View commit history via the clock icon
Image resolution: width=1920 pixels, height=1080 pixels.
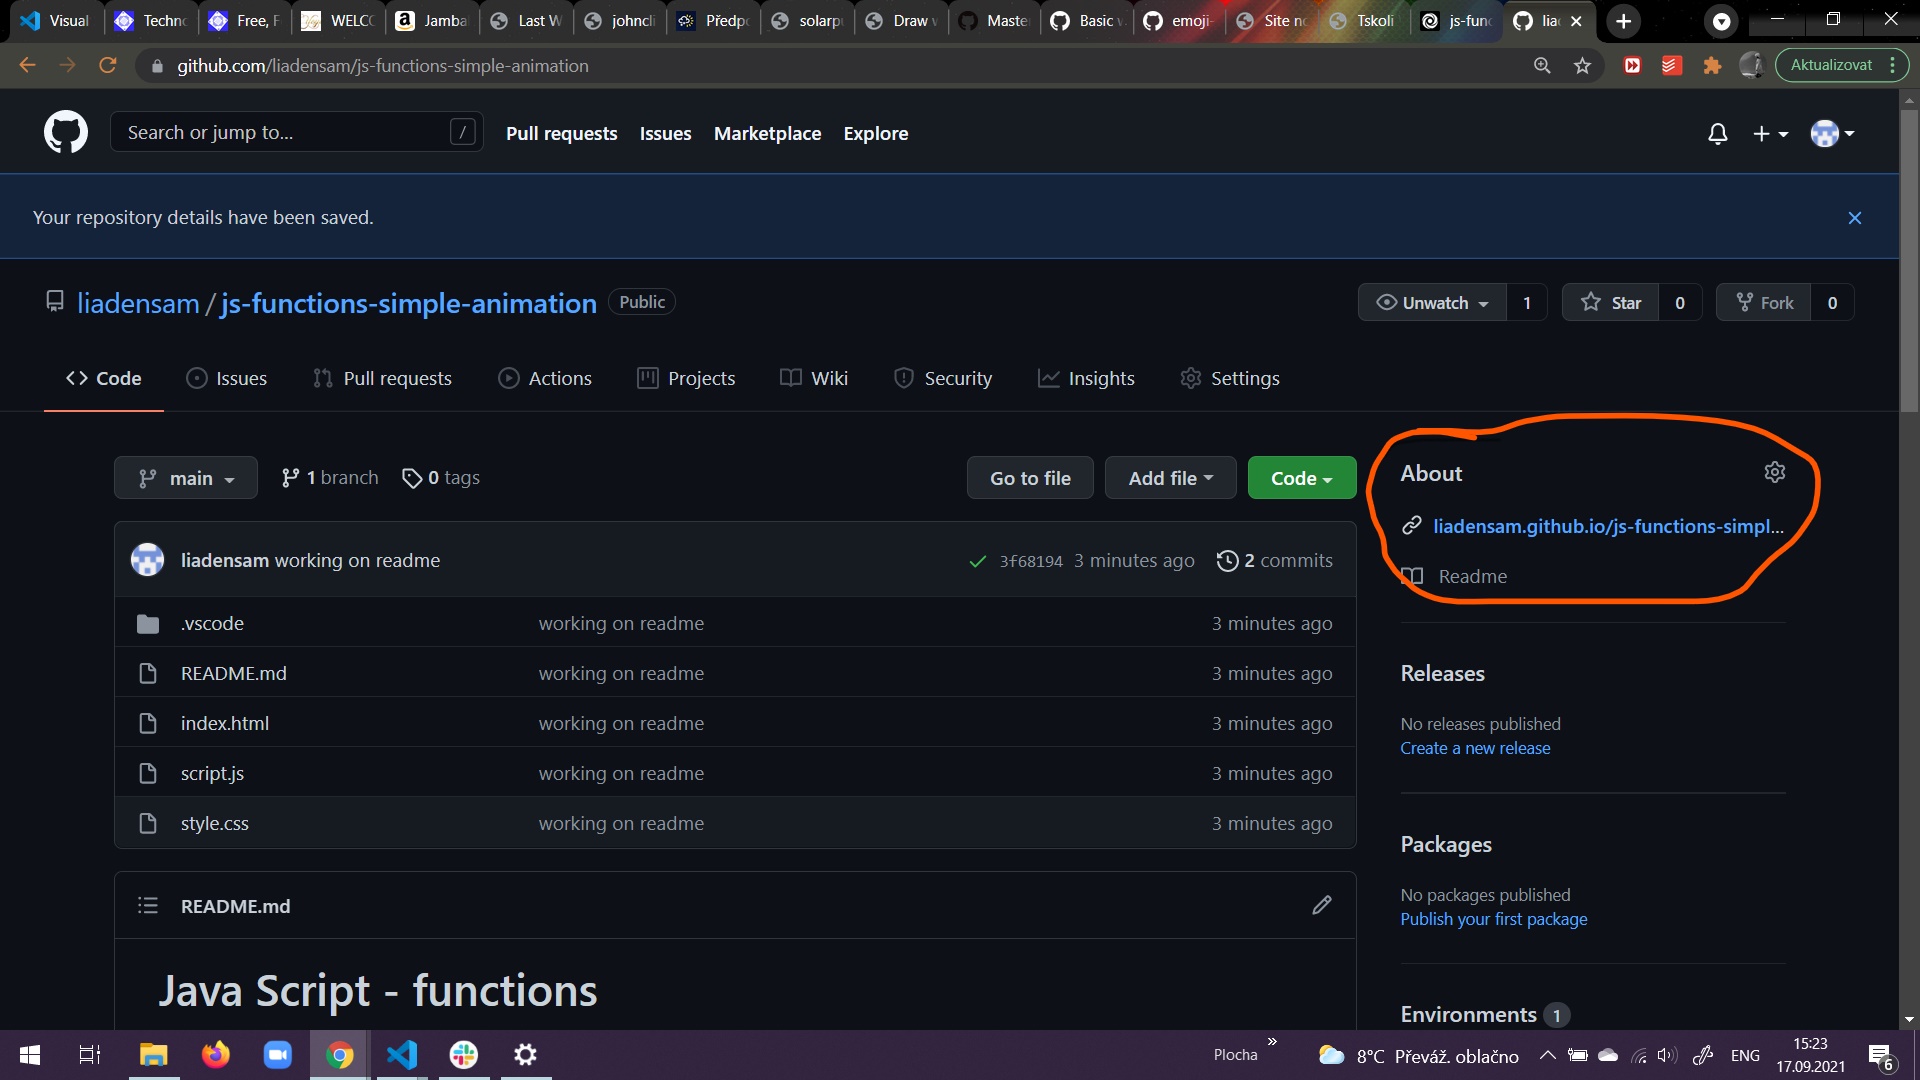click(1229, 560)
